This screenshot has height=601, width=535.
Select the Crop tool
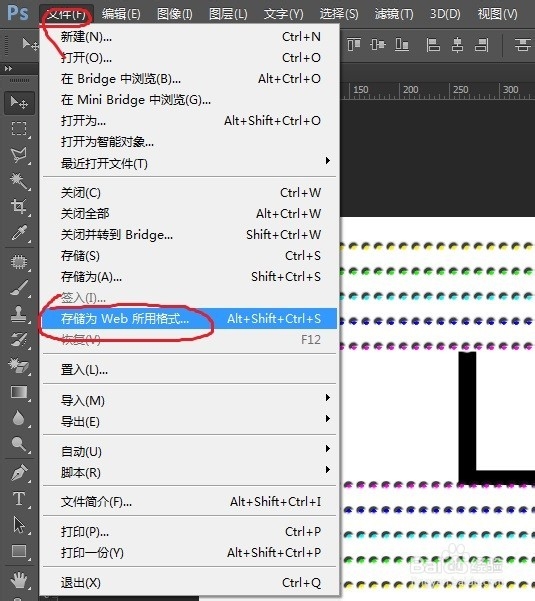tap(19, 206)
